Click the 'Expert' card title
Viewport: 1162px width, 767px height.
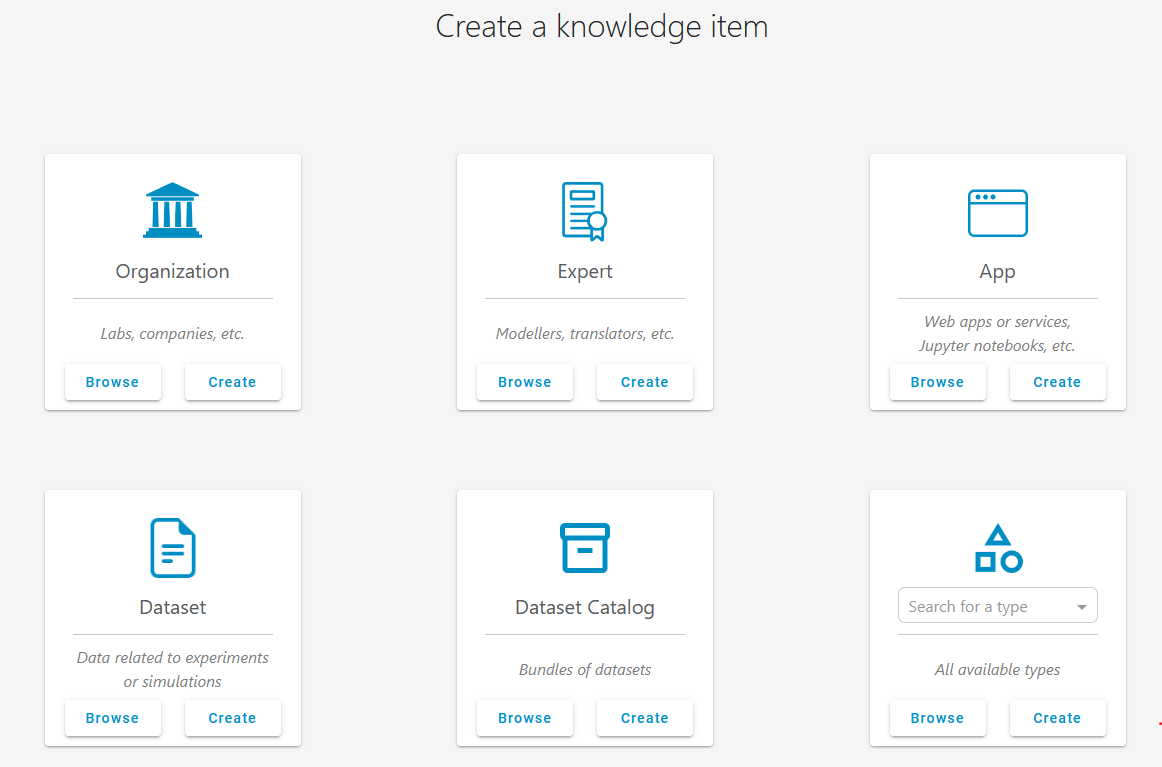tap(585, 271)
